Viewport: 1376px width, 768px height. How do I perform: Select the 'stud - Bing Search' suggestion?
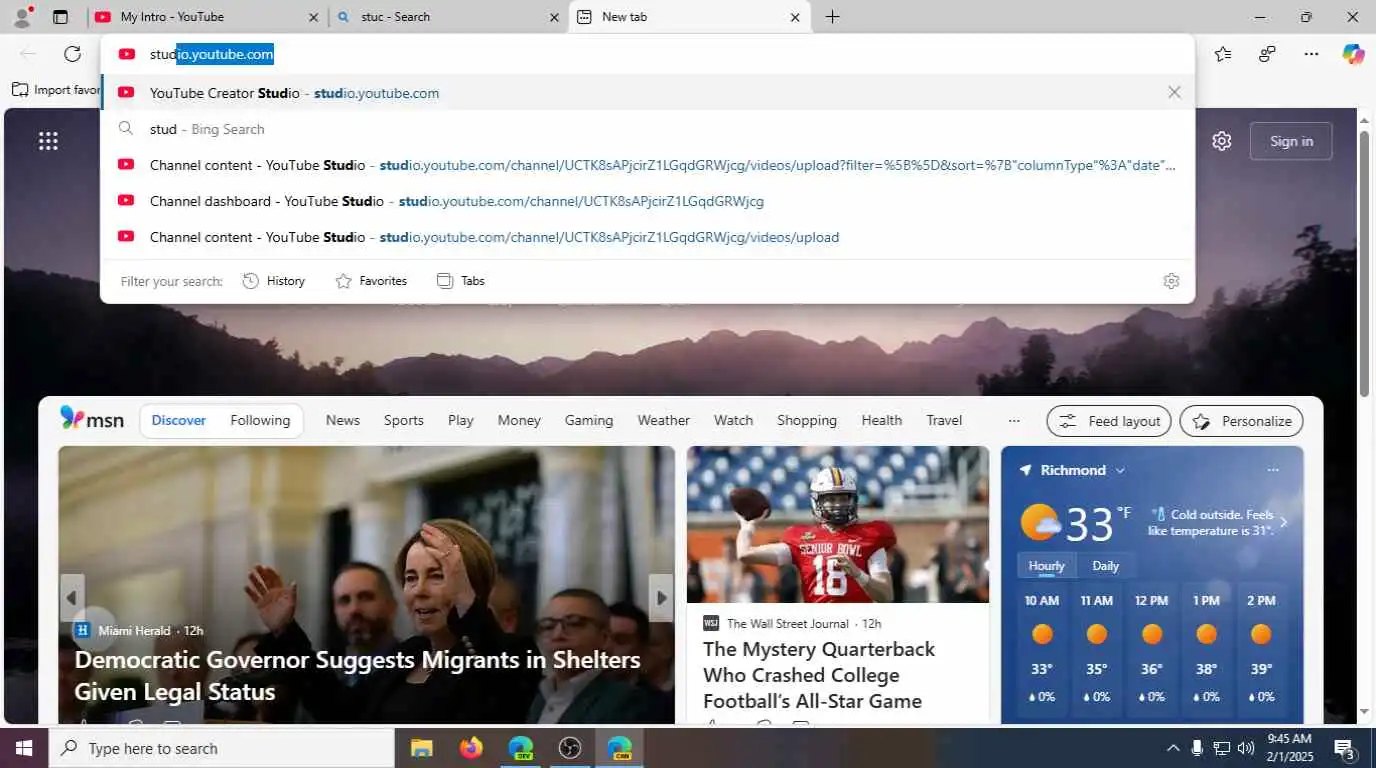[x=647, y=129]
